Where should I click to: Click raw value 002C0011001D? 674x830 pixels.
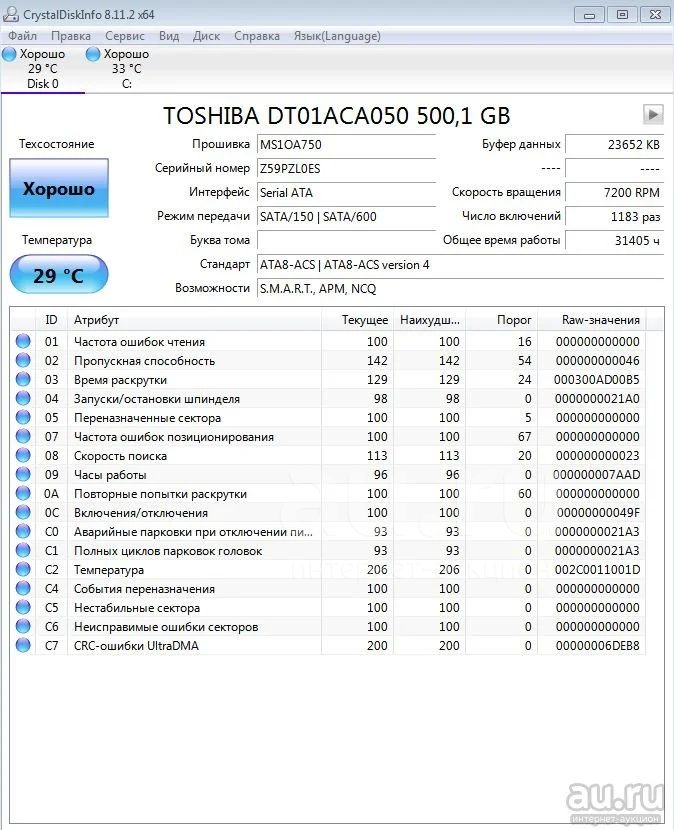coord(597,570)
